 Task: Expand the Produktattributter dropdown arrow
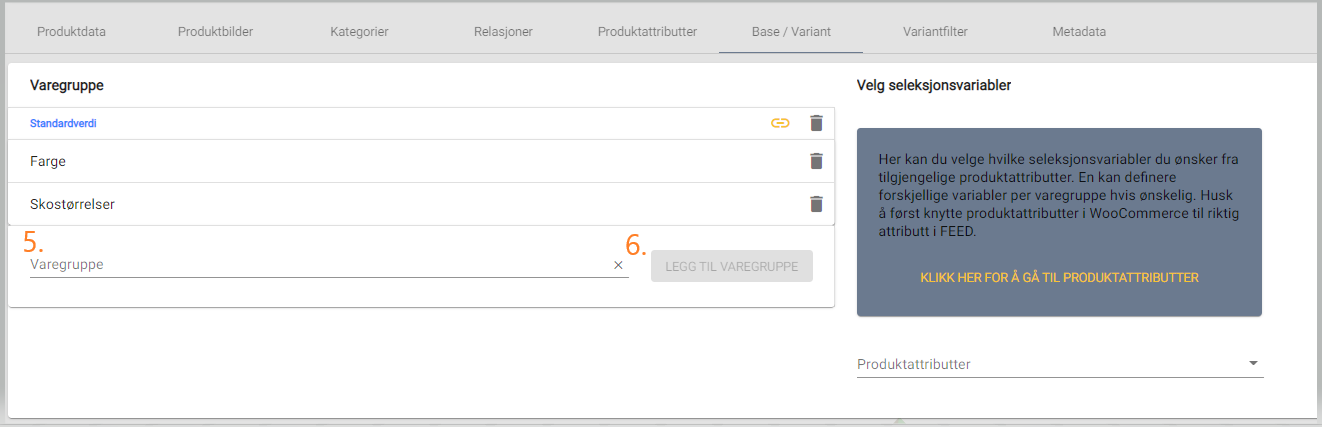point(1253,364)
